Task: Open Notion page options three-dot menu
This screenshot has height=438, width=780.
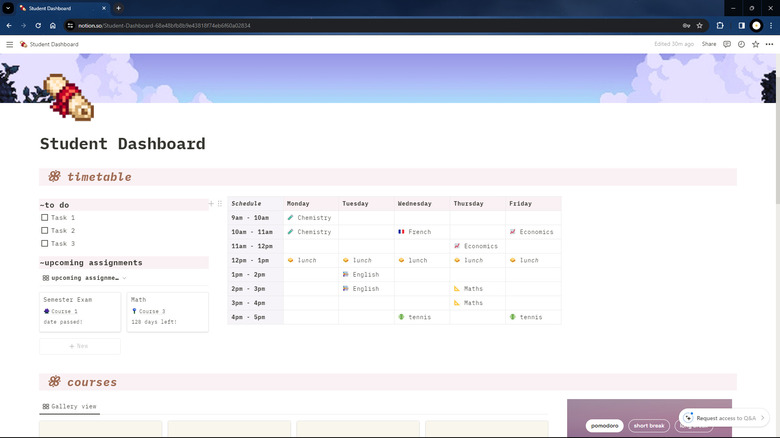Action: pyautogui.click(x=770, y=44)
